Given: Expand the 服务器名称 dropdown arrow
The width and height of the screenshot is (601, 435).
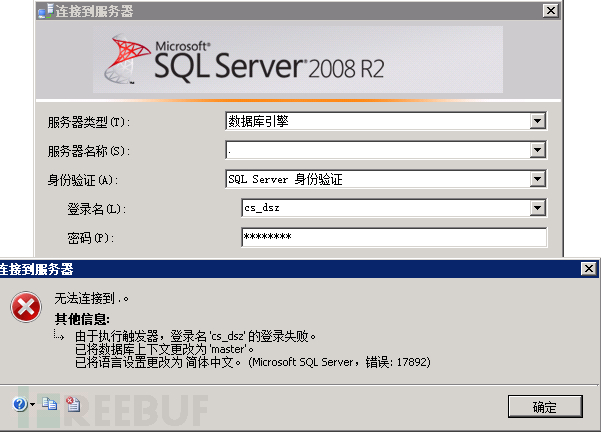Looking at the screenshot, I should [538, 150].
